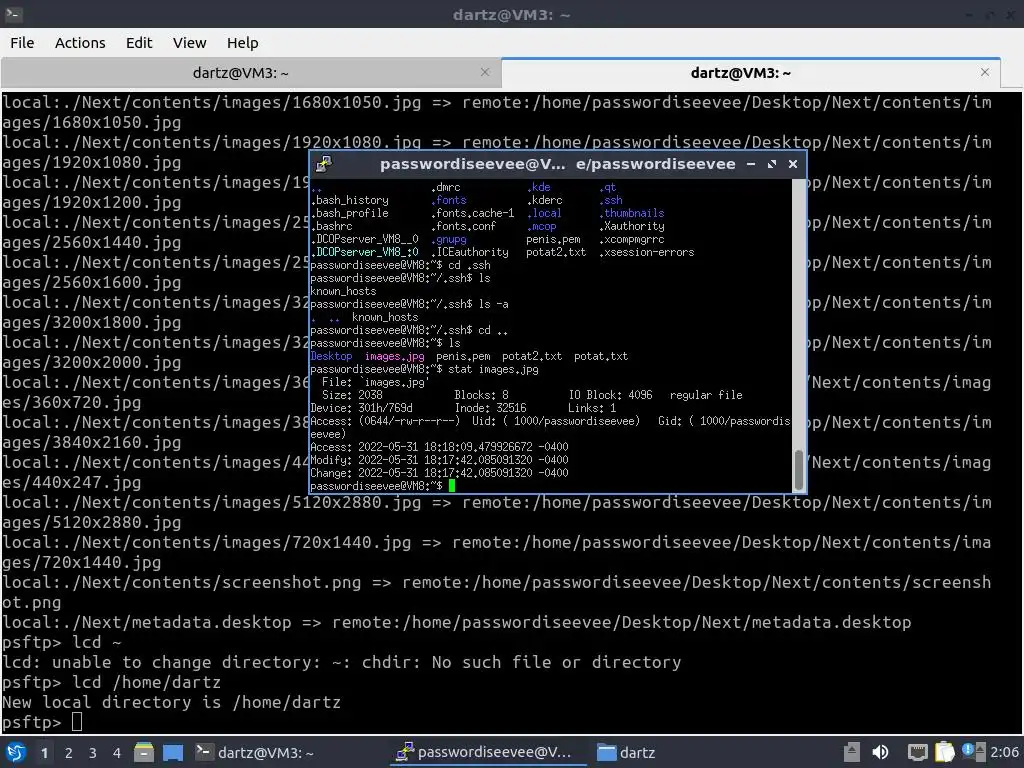Screen dimensions: 1024x768
Task: Click the PuTTY window scrollbar thumb
Action: (x=798, y=470)
